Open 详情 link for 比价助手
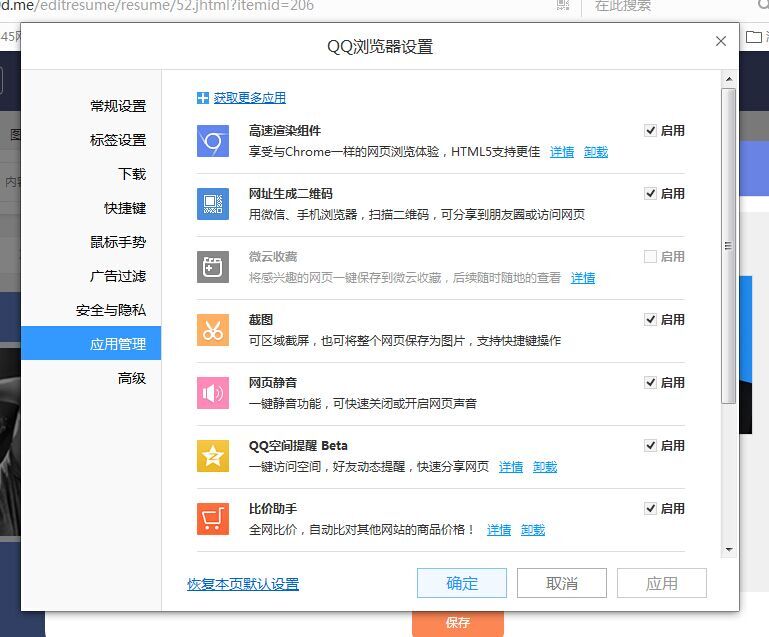 [499, 530]
